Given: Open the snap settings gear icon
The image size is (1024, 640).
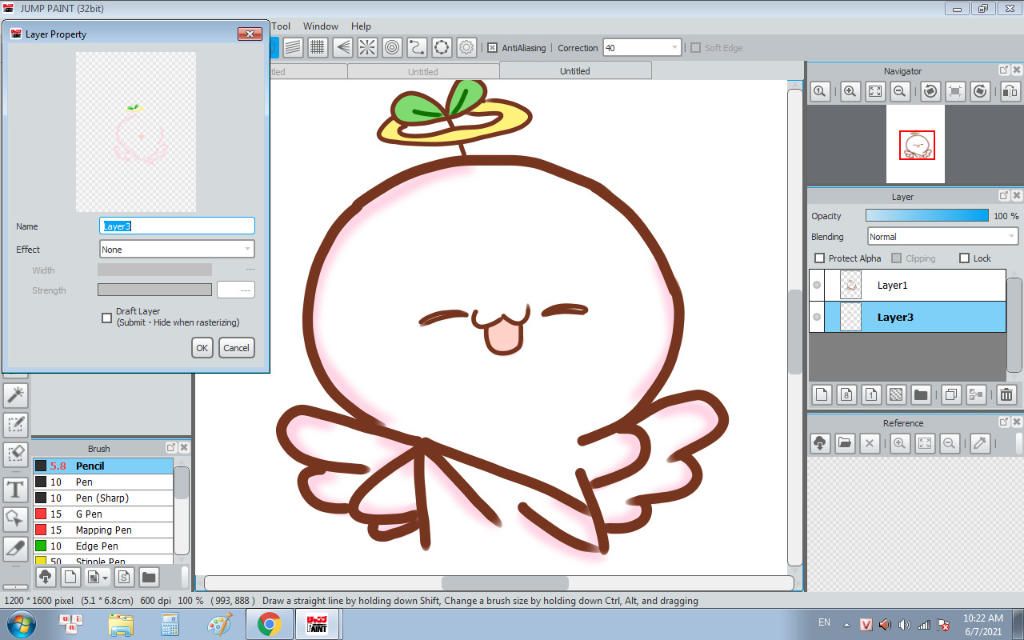Looking at the screenshot, I should tap(466, 48).
